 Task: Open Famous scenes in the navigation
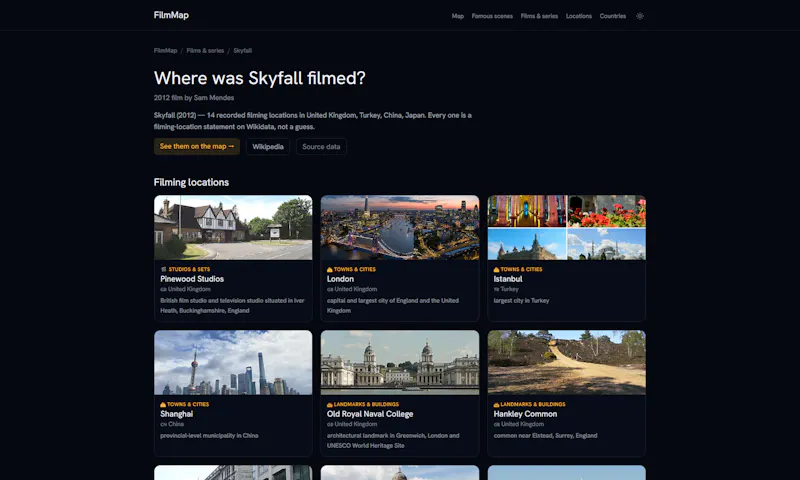coord(492,16)
